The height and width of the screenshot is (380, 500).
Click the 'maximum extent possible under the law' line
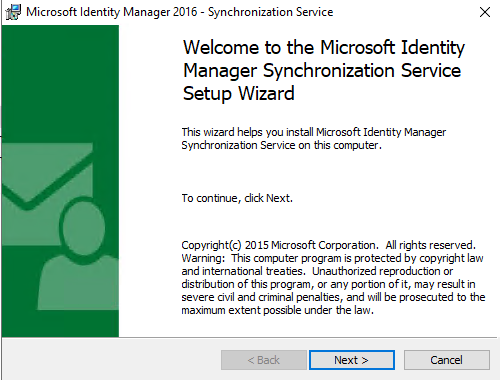278,310
